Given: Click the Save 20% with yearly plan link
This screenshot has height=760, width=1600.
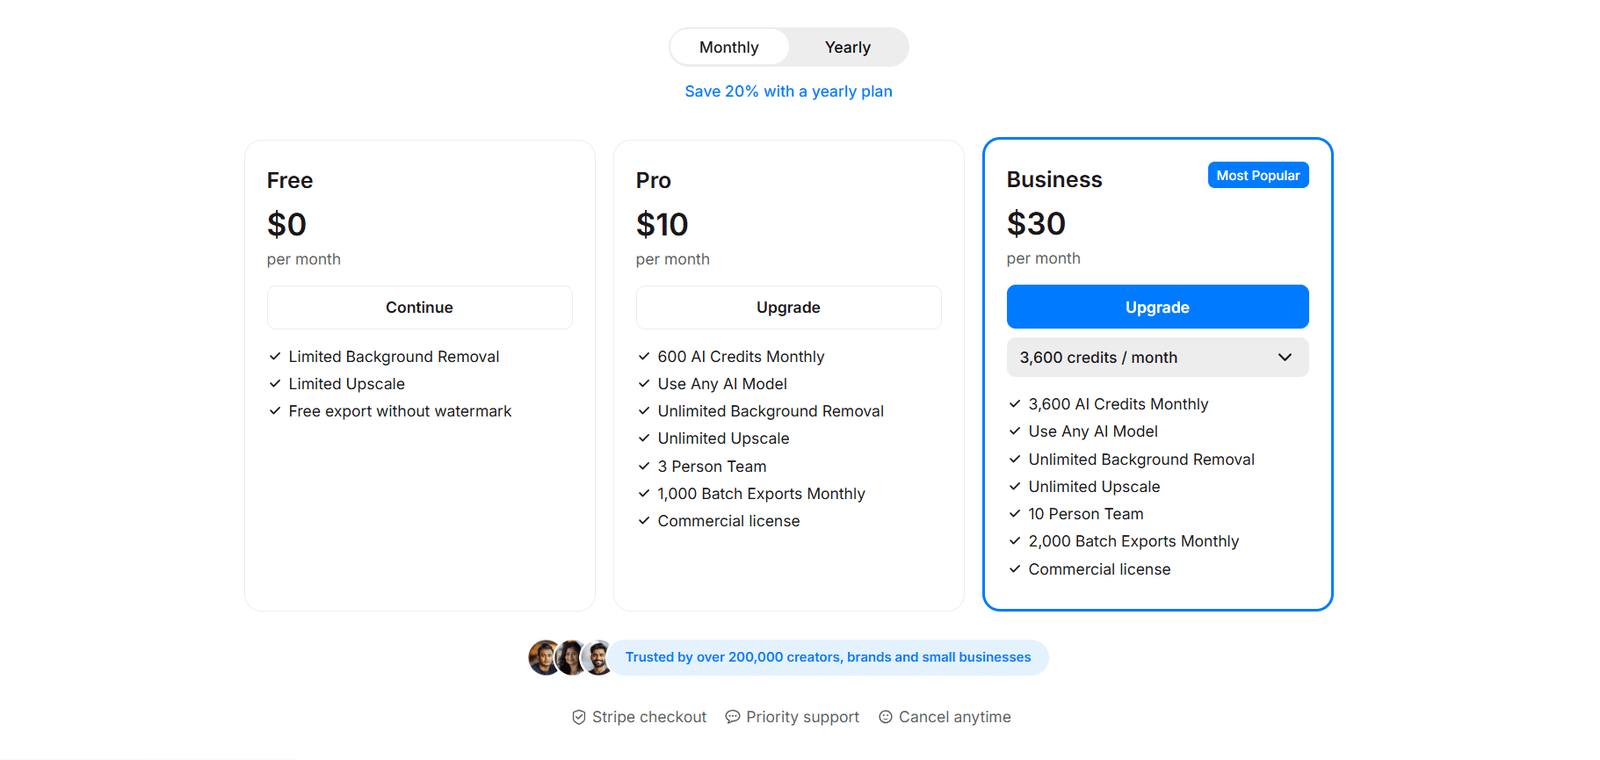Looking at the screenshot, I should [x=788, y=91].
